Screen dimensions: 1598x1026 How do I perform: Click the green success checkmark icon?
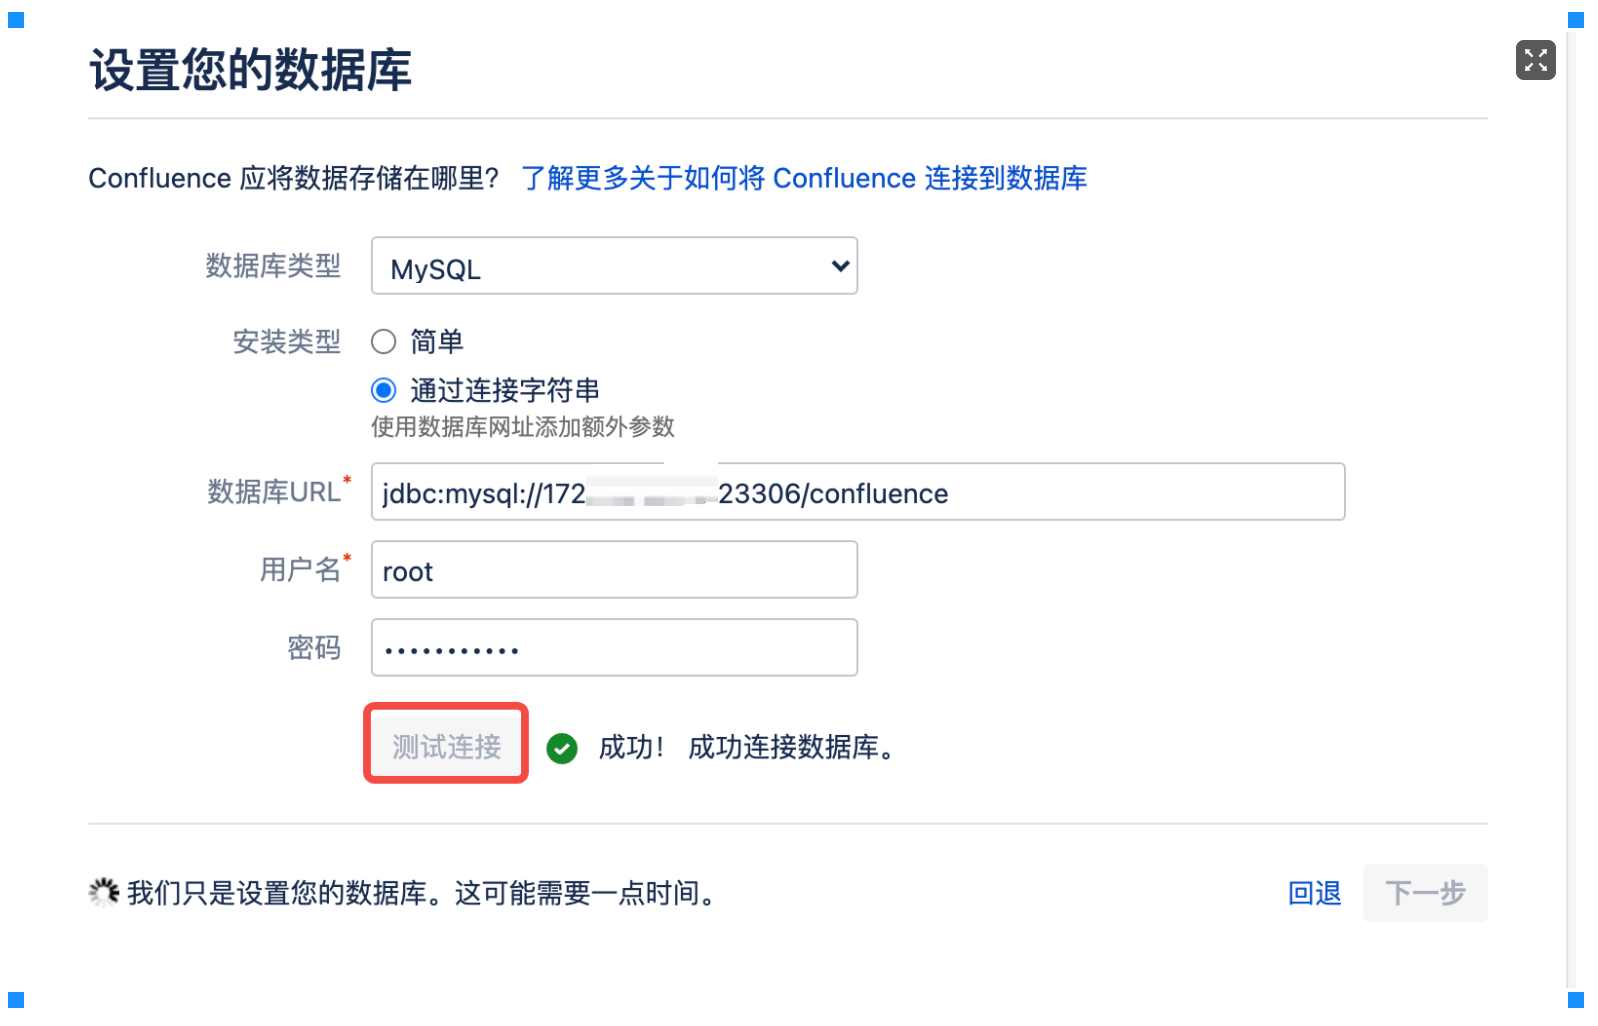[x=563, y=748]
